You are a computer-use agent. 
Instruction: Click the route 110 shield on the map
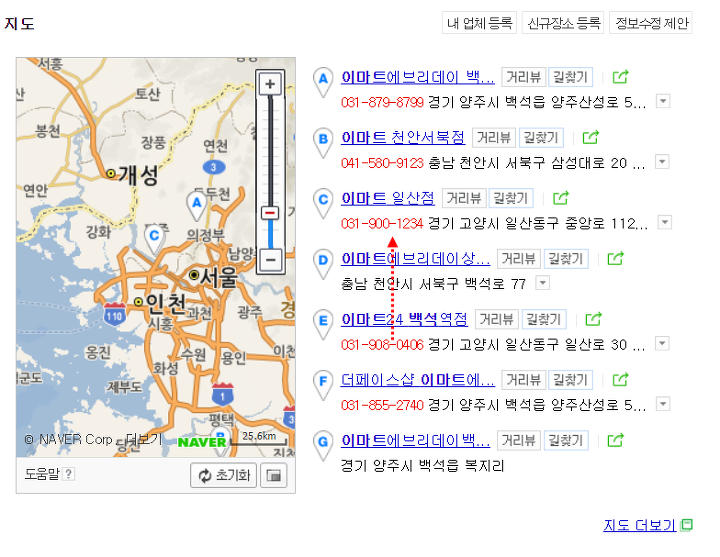(114, 314)
